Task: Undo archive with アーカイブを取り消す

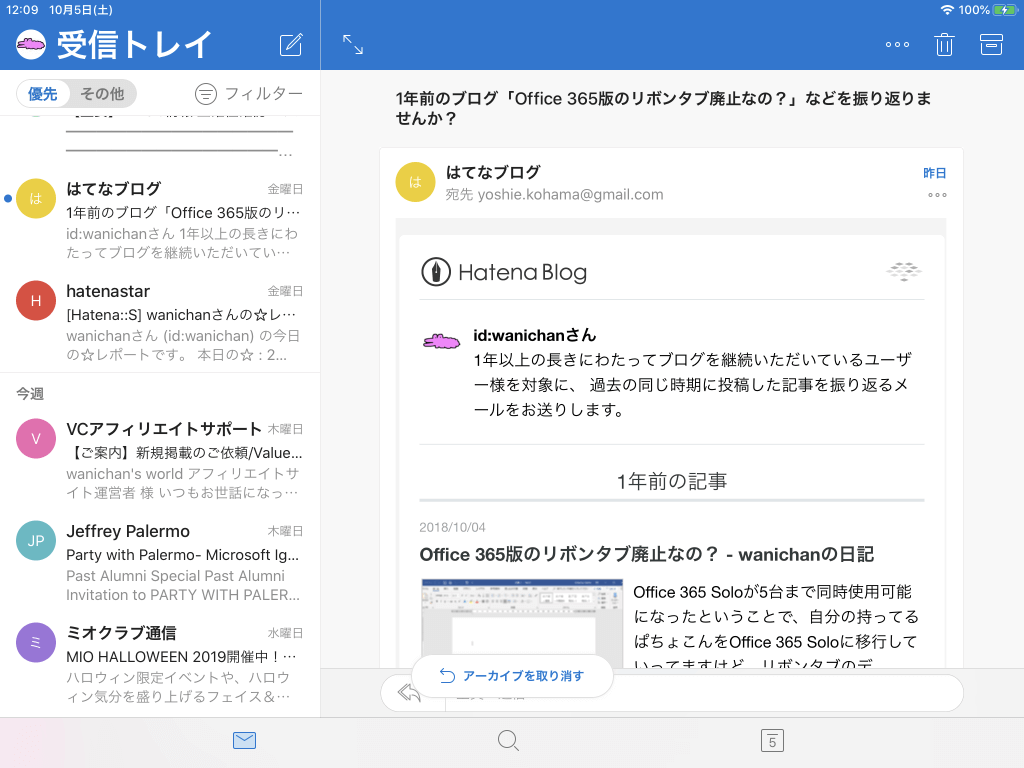Action: pos(512,676)
